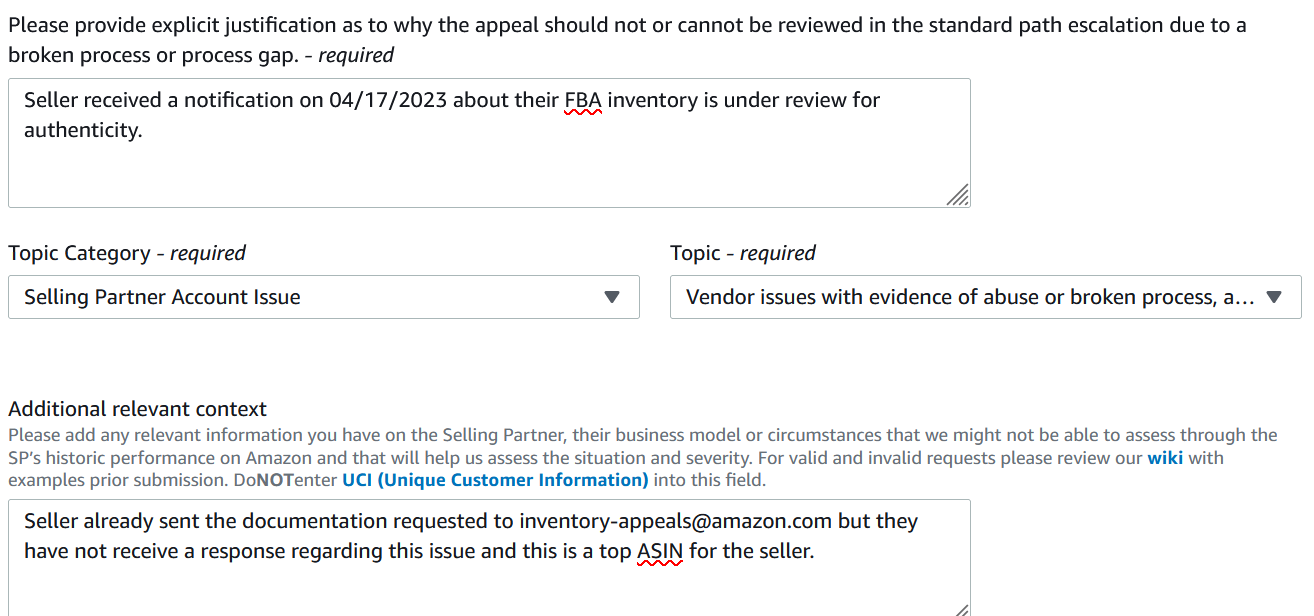Click the Topic Category dropdown arrow
The image size is (1314, 616).
[613, 297]
